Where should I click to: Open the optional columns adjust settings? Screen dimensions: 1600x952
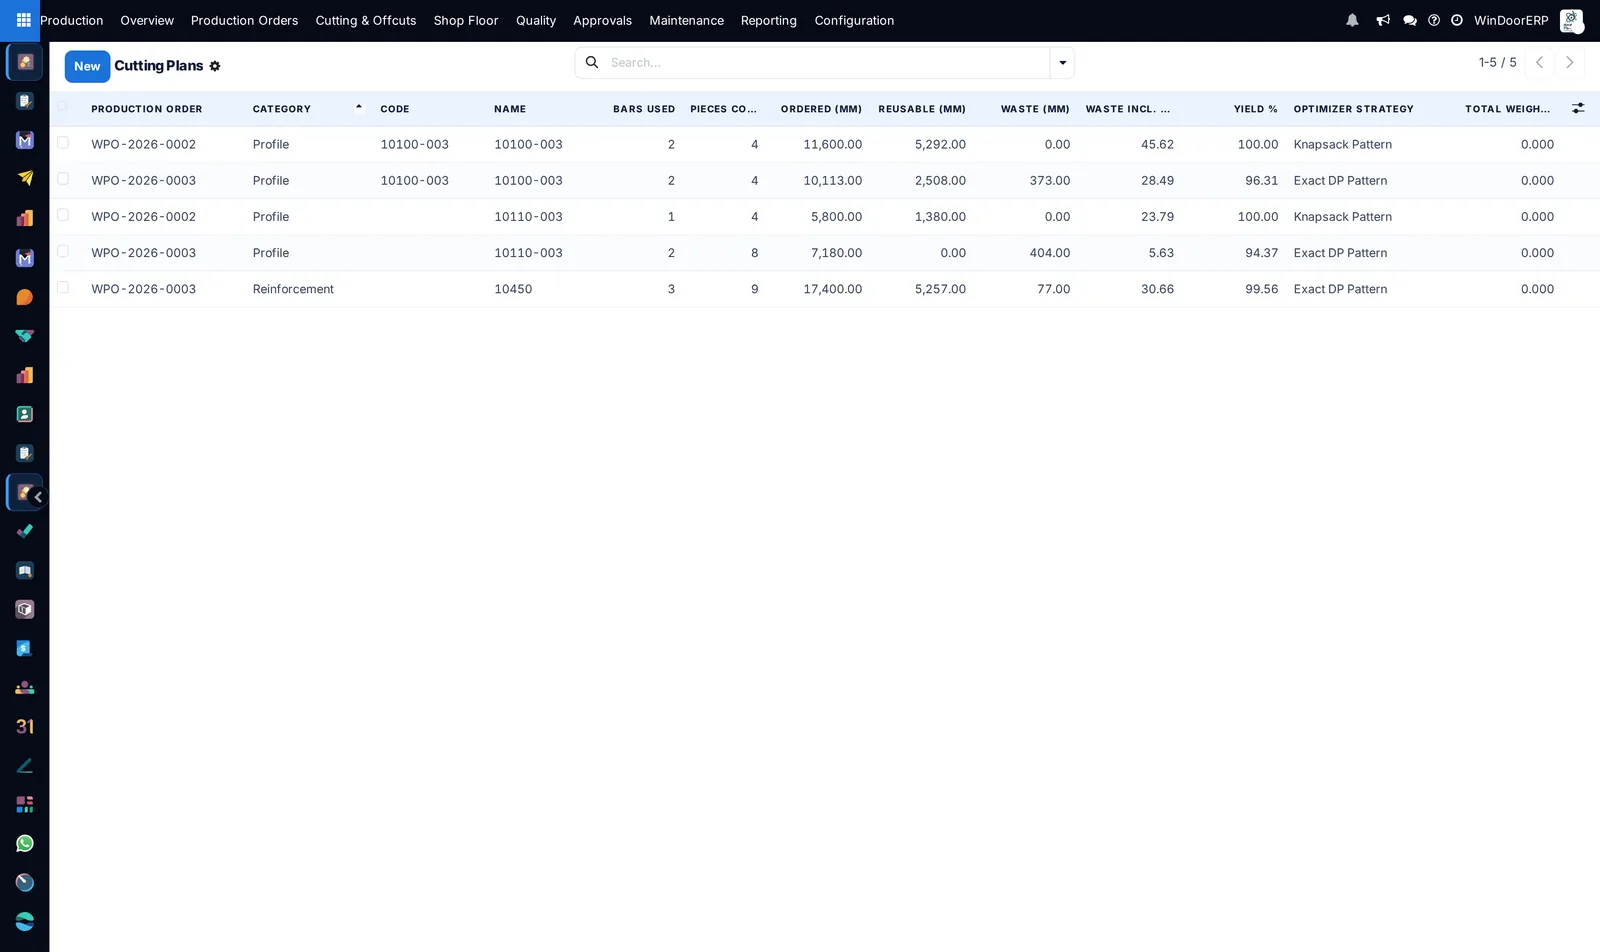1578,108
